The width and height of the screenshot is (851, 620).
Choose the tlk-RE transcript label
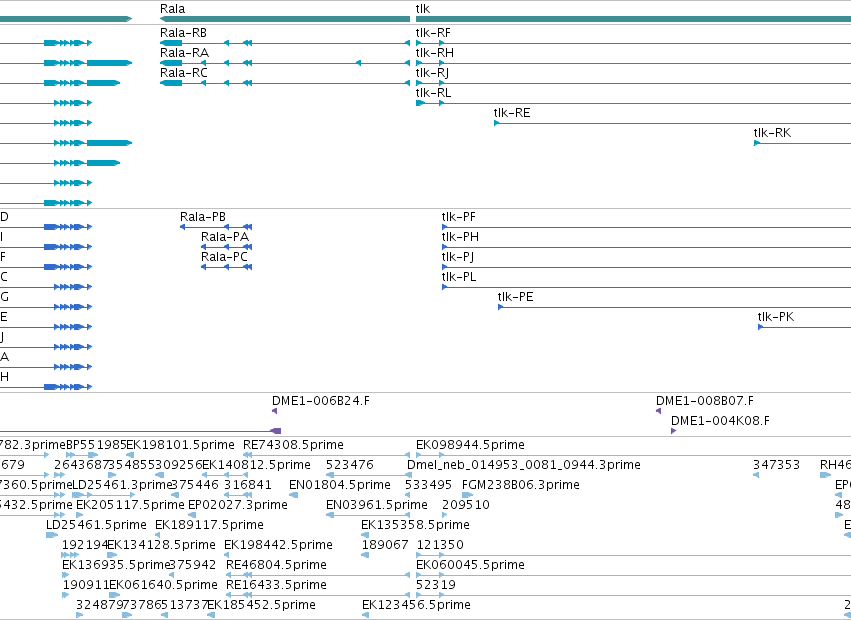(x=512, y=113)
